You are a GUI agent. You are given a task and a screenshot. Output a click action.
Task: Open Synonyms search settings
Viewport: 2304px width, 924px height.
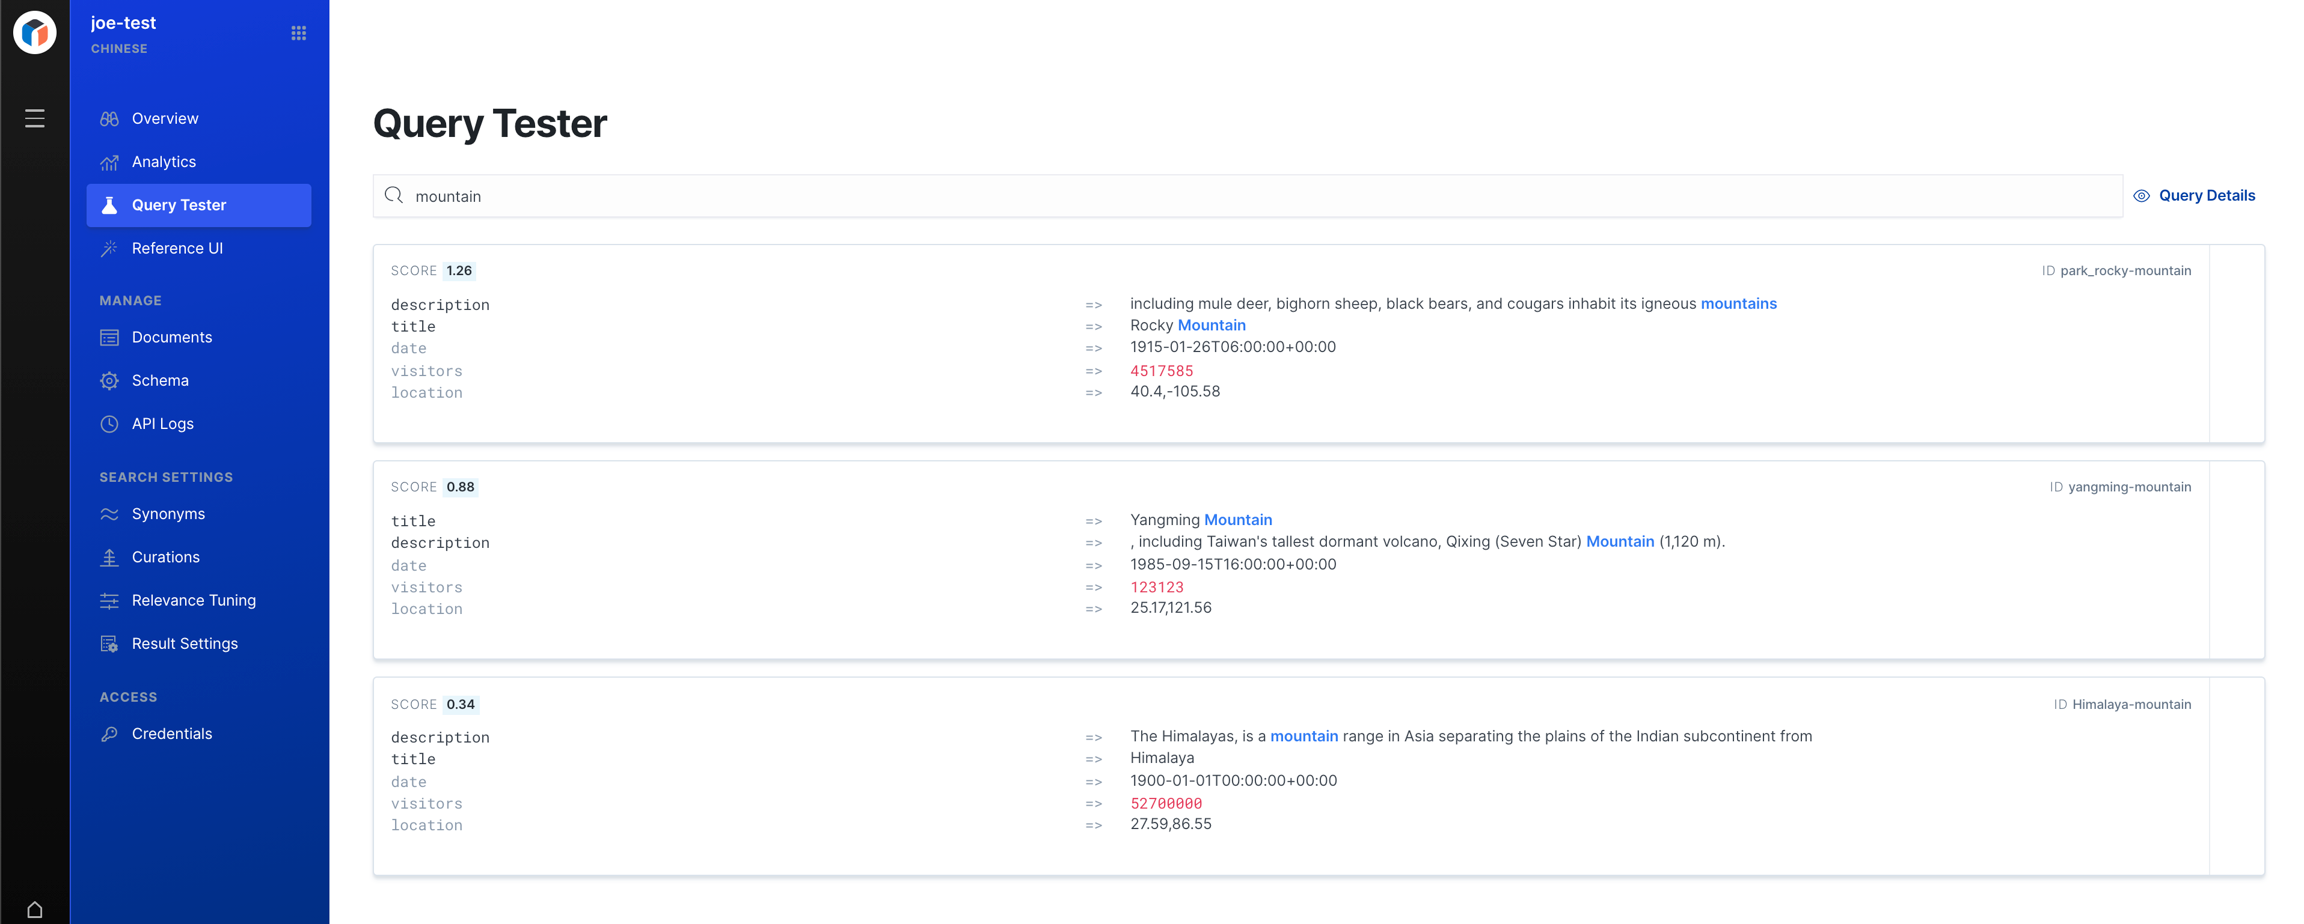click(x=168, y=514)
